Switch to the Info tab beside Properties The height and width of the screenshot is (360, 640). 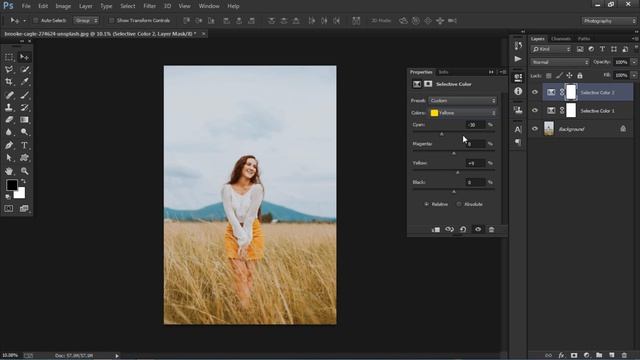click(443, 72)
